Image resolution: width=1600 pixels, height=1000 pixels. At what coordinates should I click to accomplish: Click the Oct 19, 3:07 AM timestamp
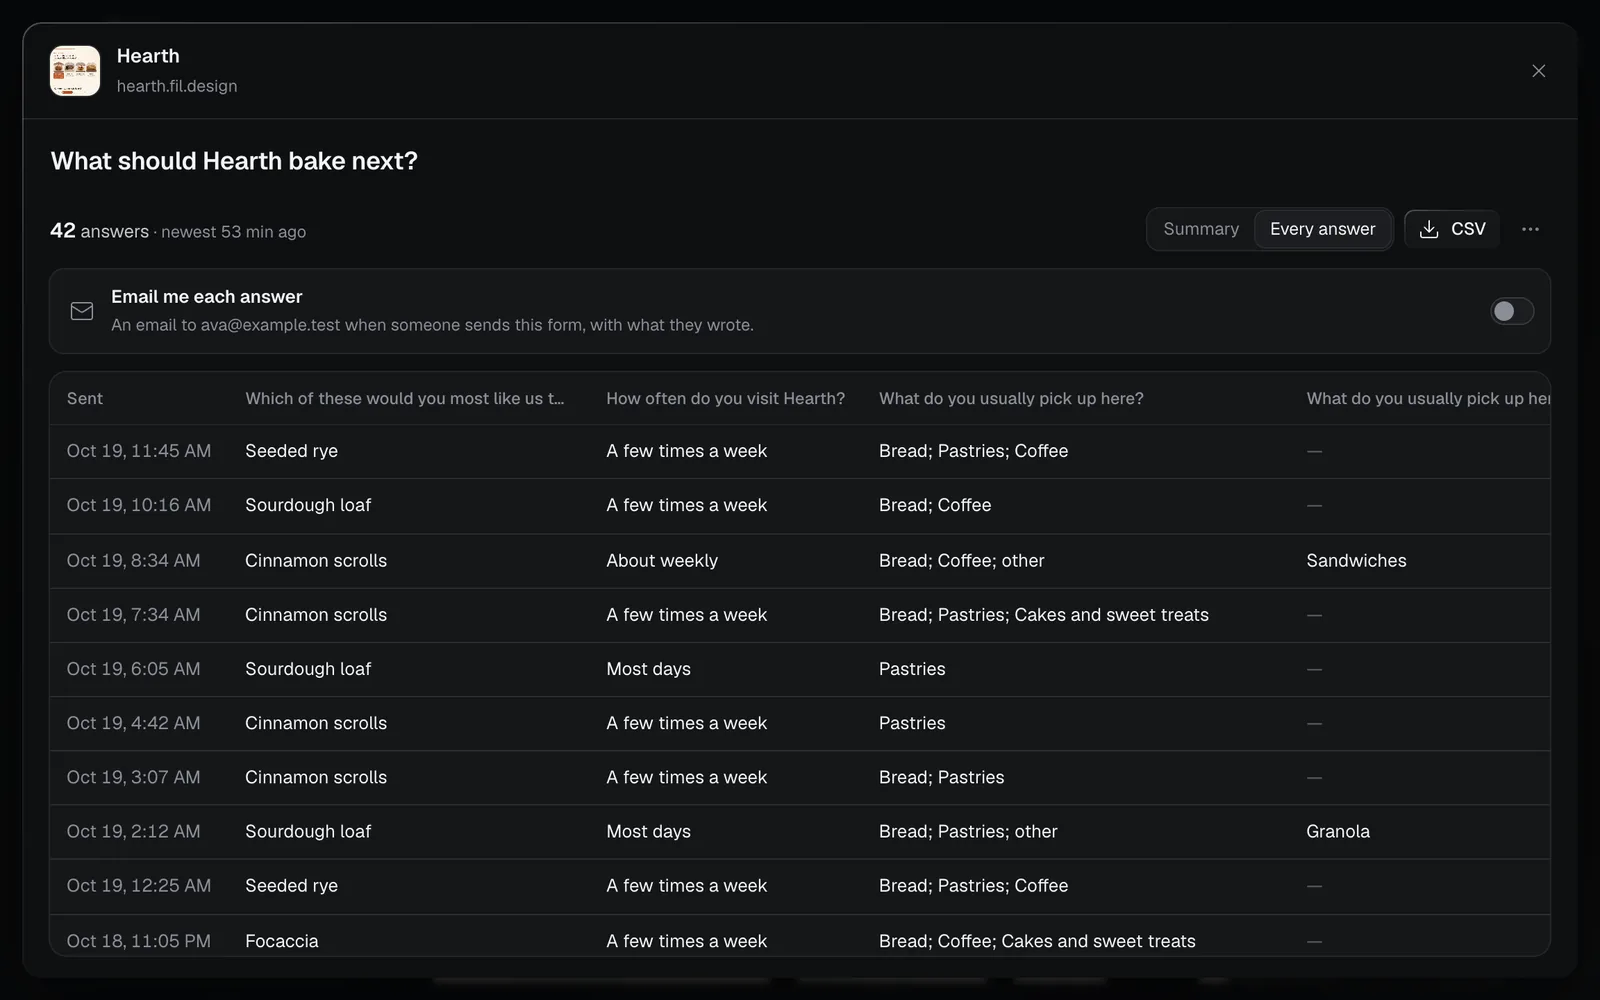point(133,777)
